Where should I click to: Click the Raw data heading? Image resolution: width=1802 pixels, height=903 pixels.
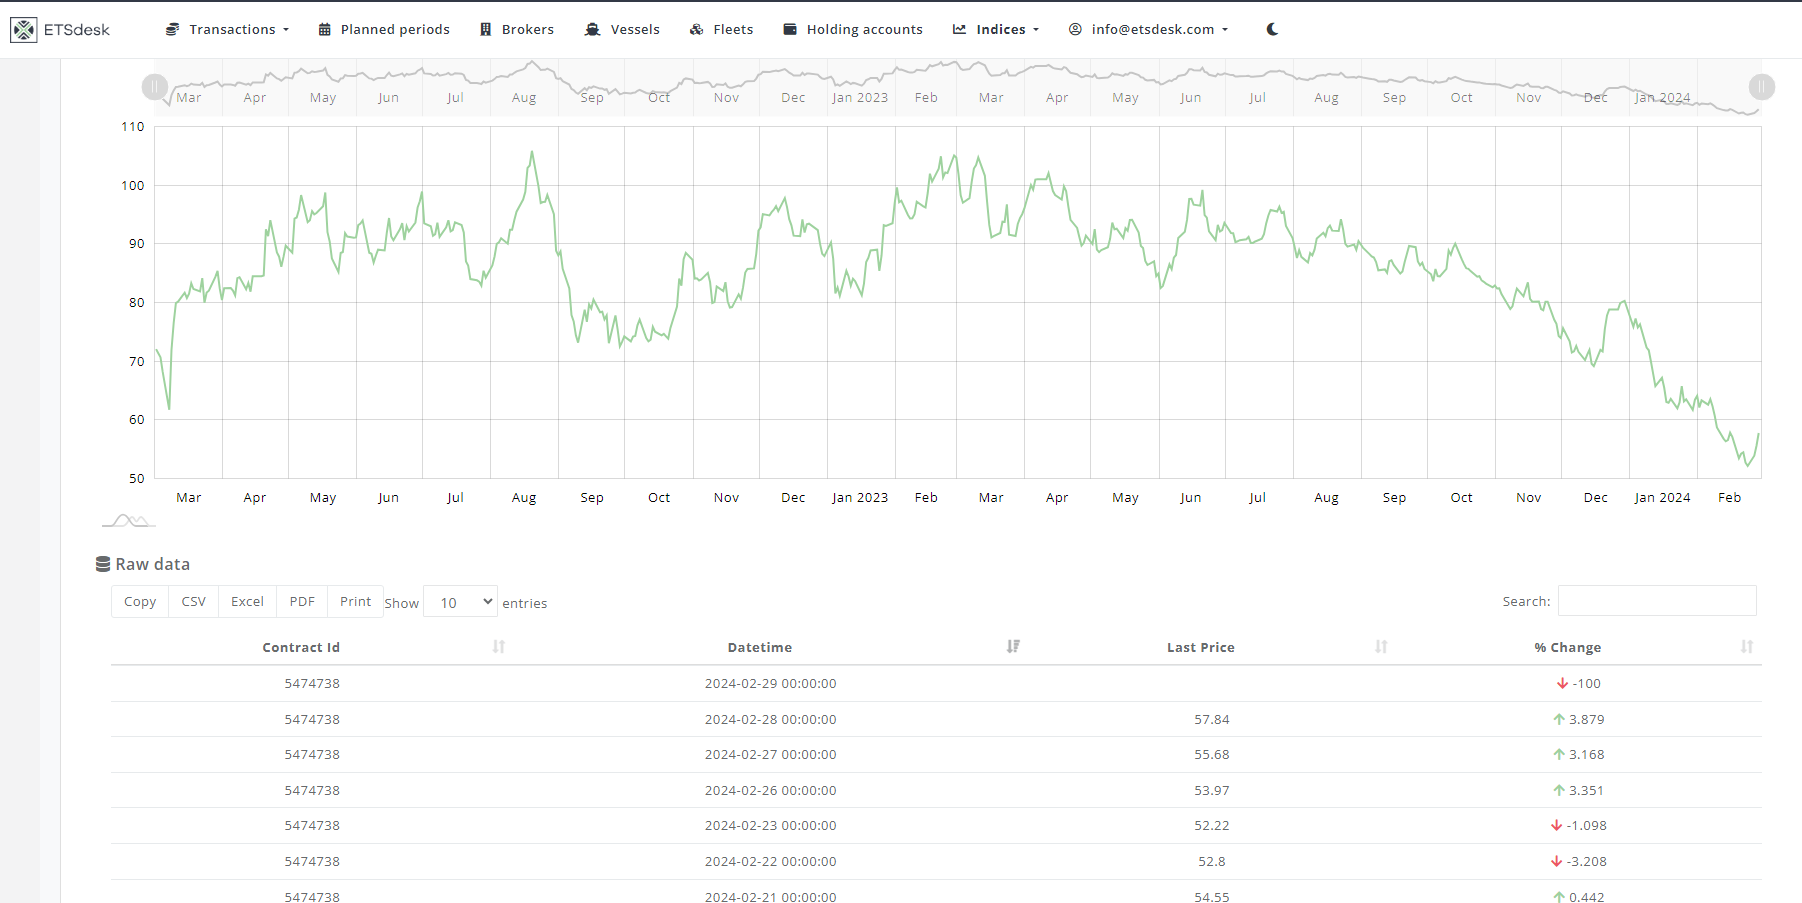point(152,564)
